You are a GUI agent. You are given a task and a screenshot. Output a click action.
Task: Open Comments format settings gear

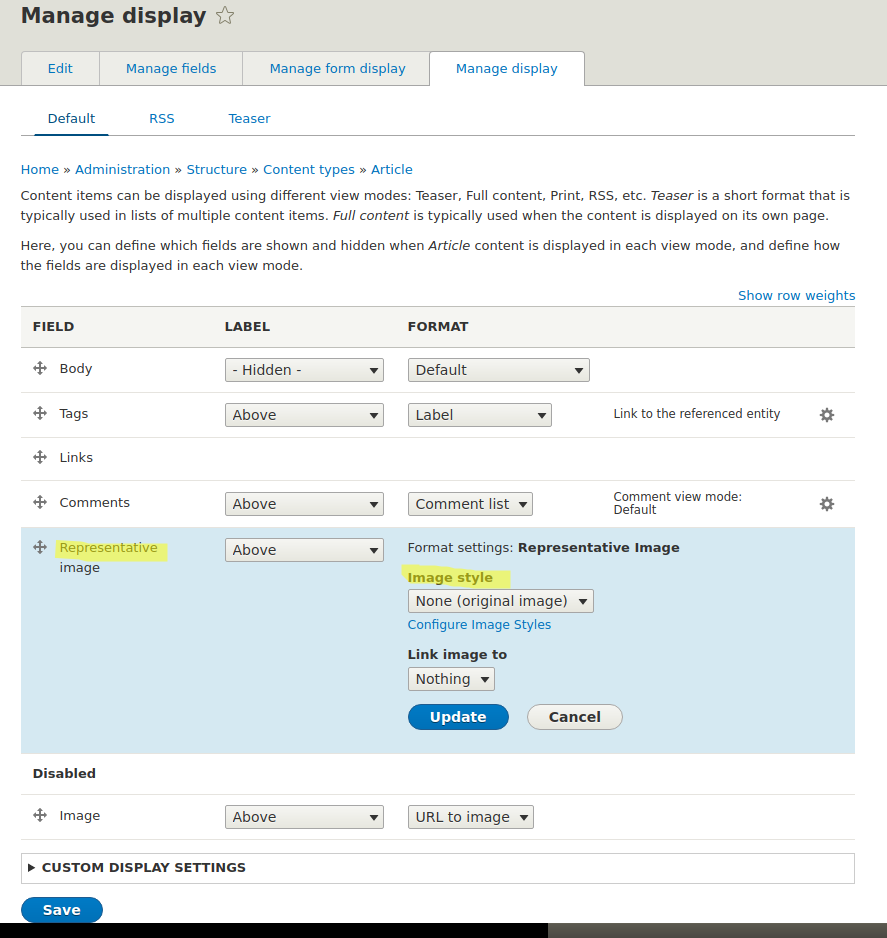point(827,504)
